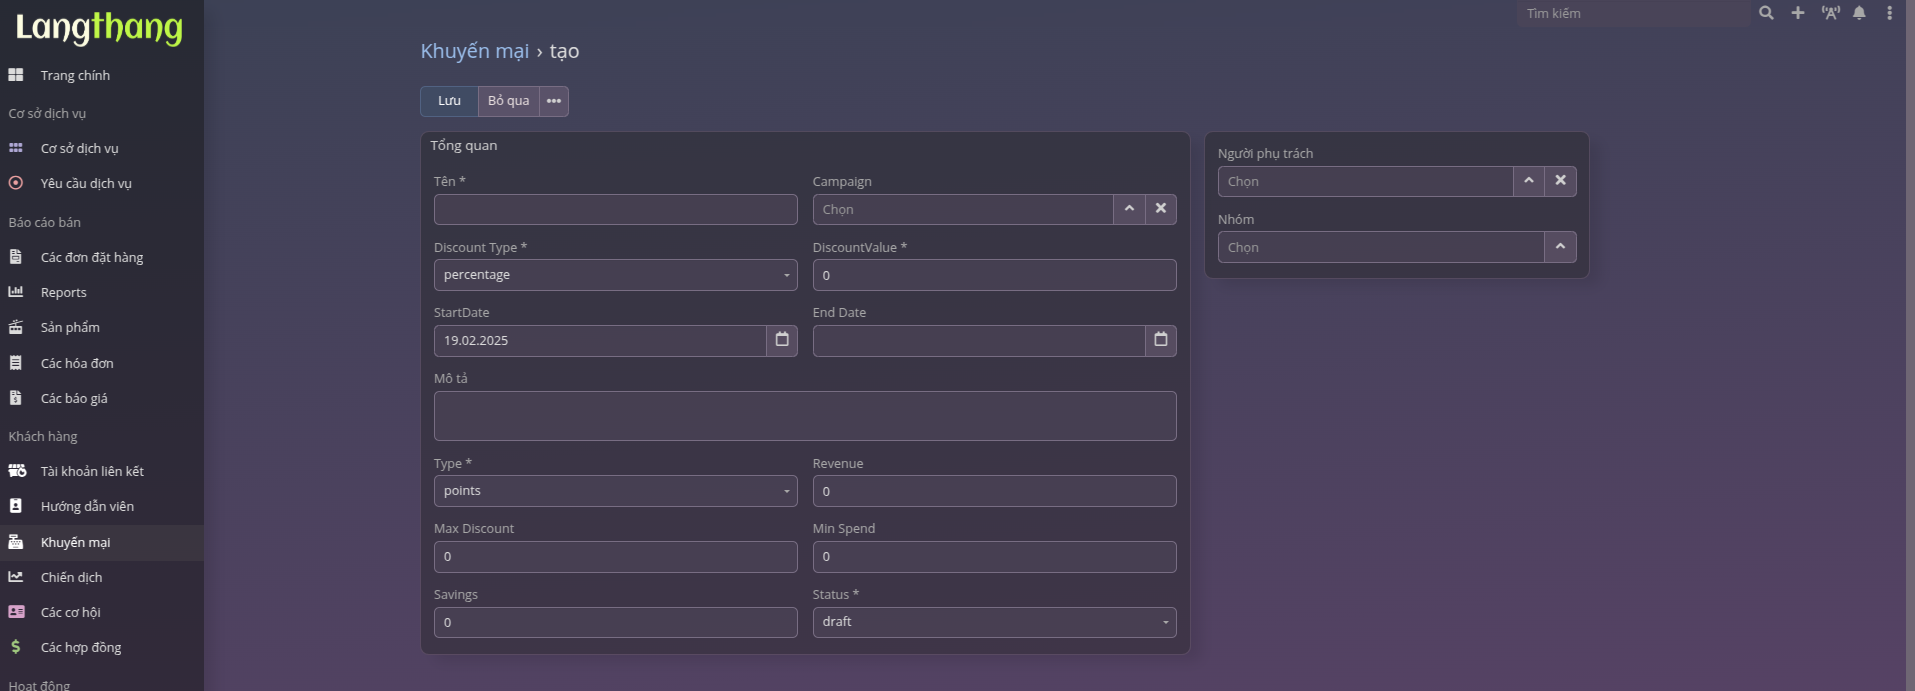Clear the Campaign field with X
Screen dimensions: 1915x691
pos(1160,209)
